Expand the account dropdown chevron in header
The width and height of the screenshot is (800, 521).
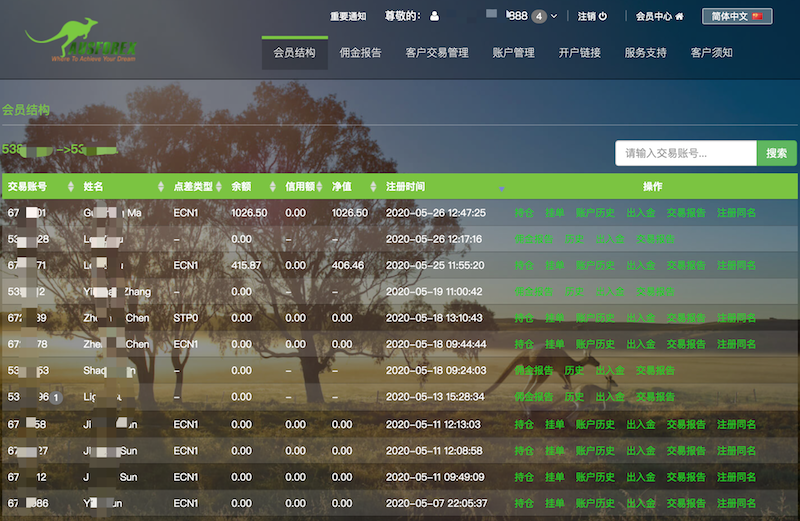tap(555, 16)
